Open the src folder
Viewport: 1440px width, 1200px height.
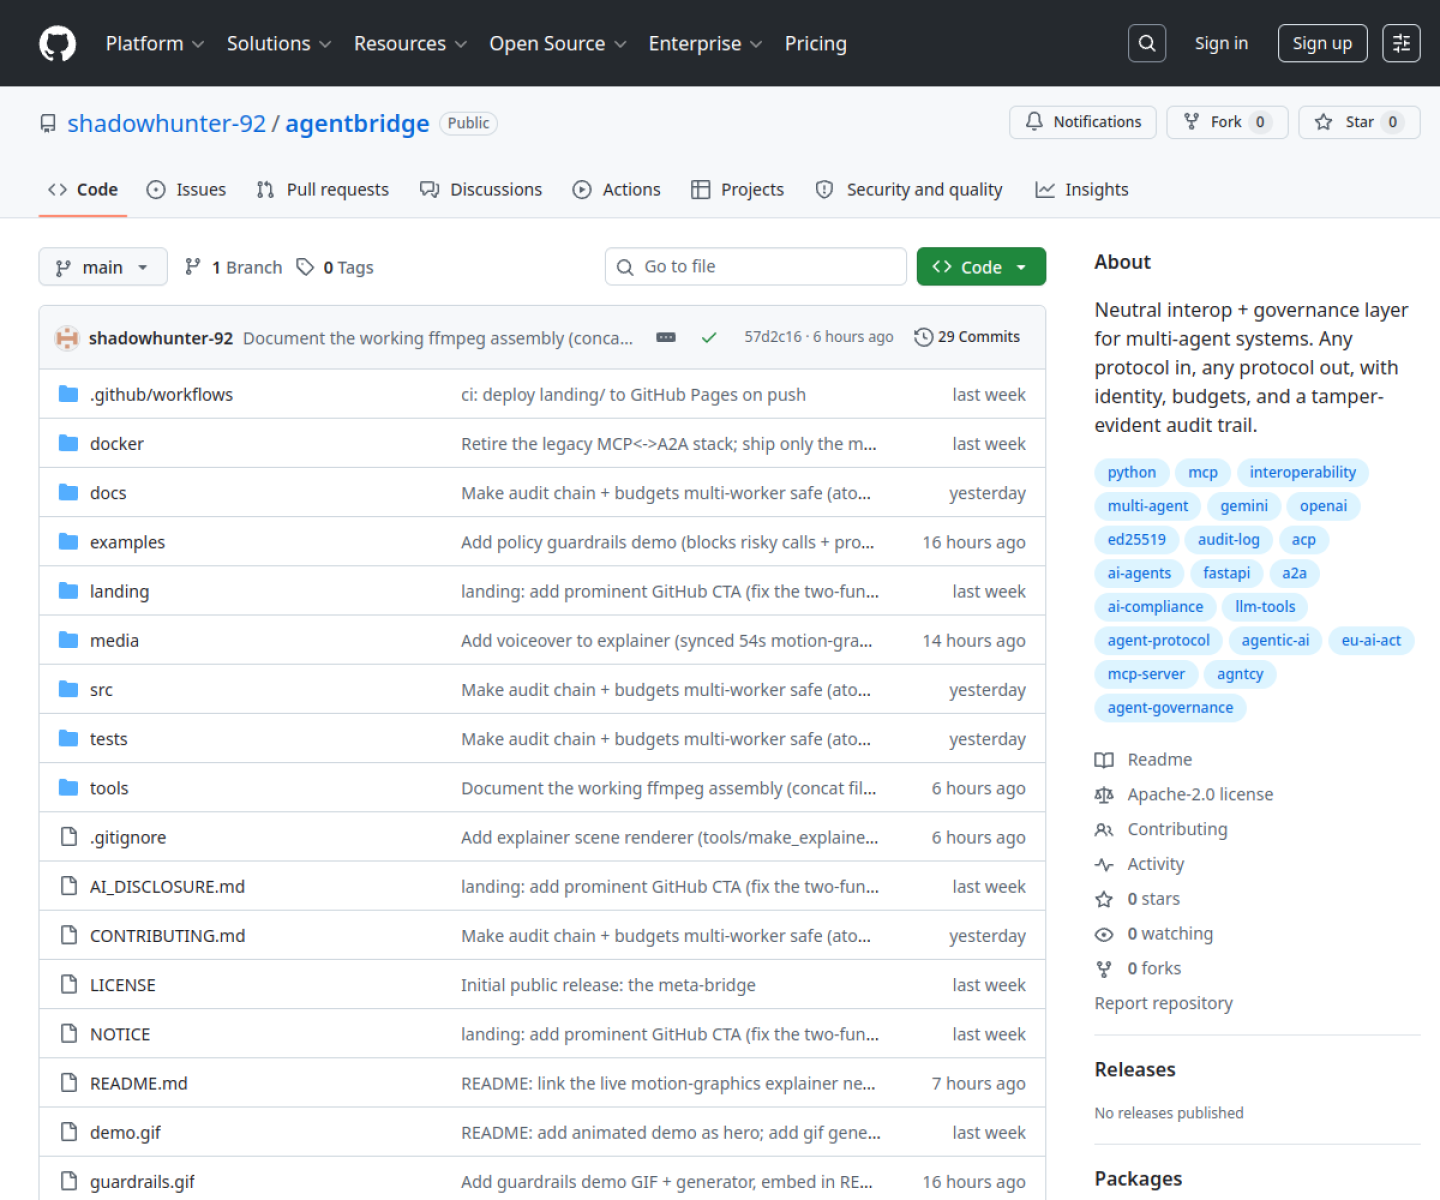(x=101, y=689)
